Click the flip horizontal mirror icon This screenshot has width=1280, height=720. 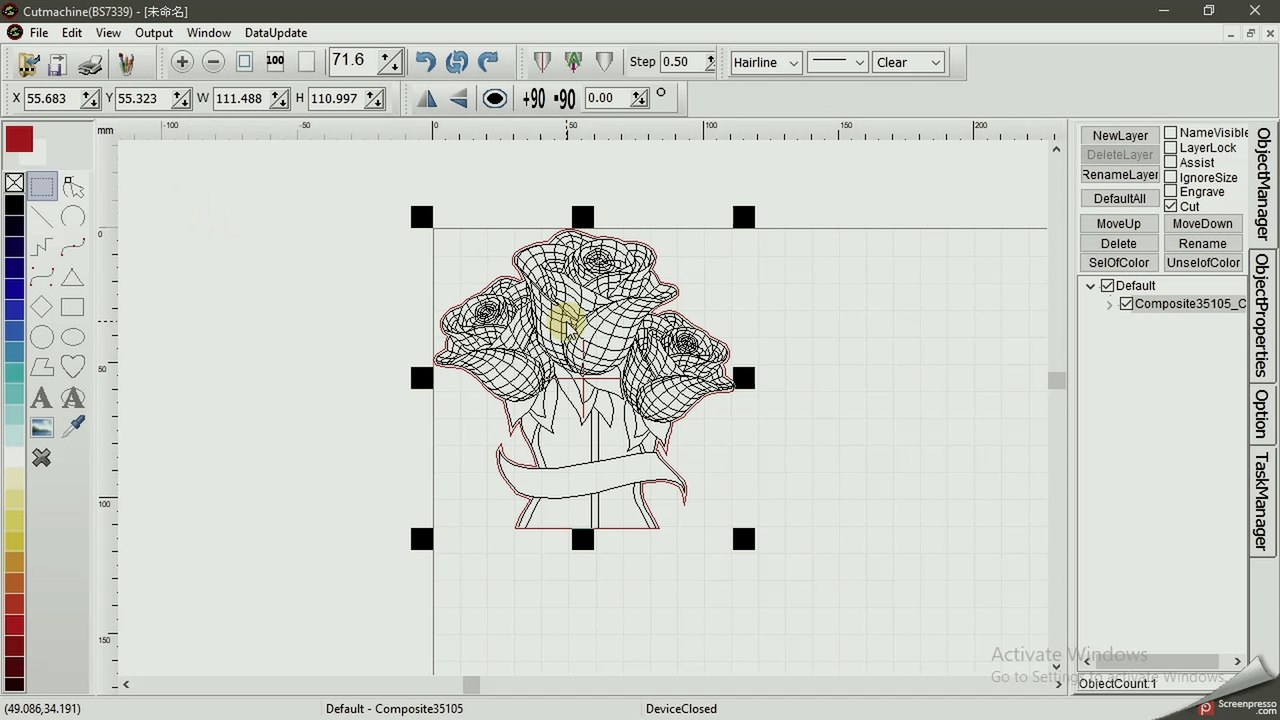[427, 98]
